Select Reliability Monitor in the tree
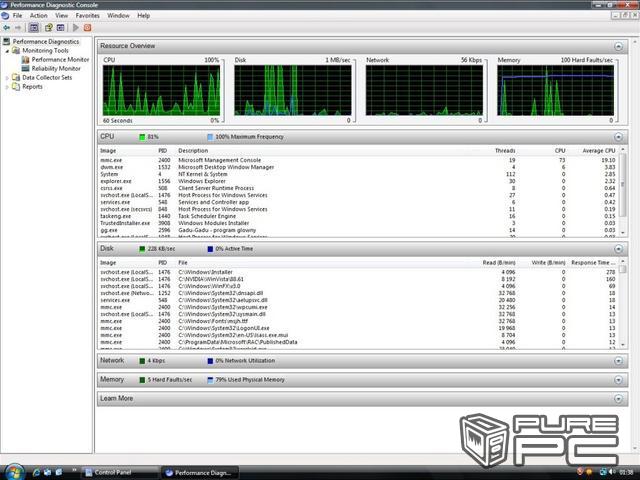The image size is (640, 480). 56,68
